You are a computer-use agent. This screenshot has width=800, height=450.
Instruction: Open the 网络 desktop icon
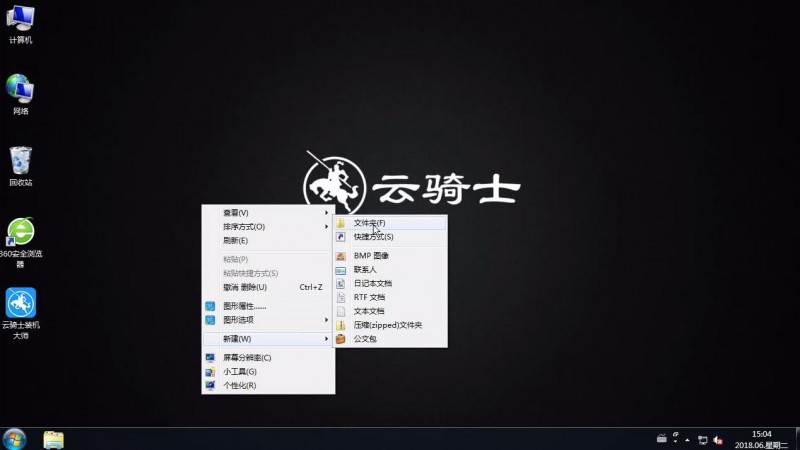20,94
